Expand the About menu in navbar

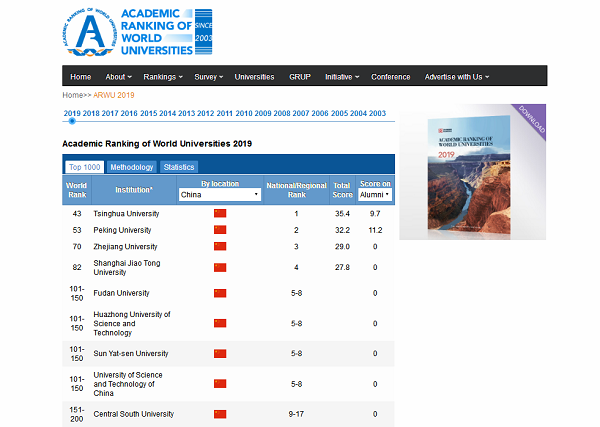pyautogui.click(x=119, y=77)
